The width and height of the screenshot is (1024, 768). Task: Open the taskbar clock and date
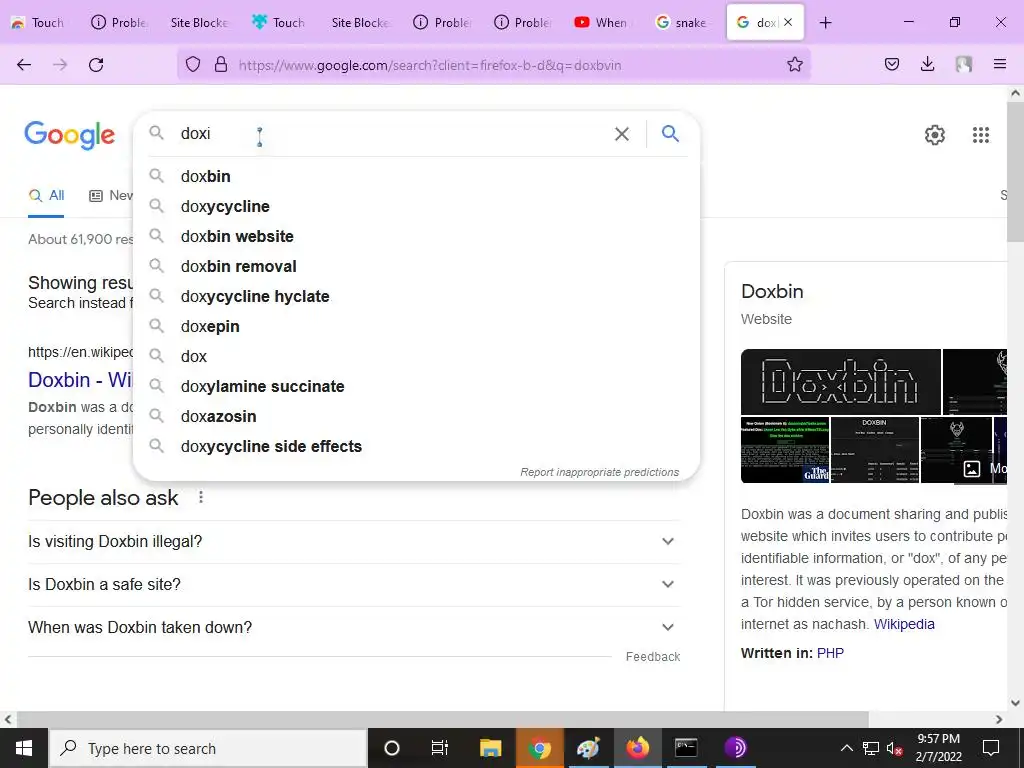938,748
